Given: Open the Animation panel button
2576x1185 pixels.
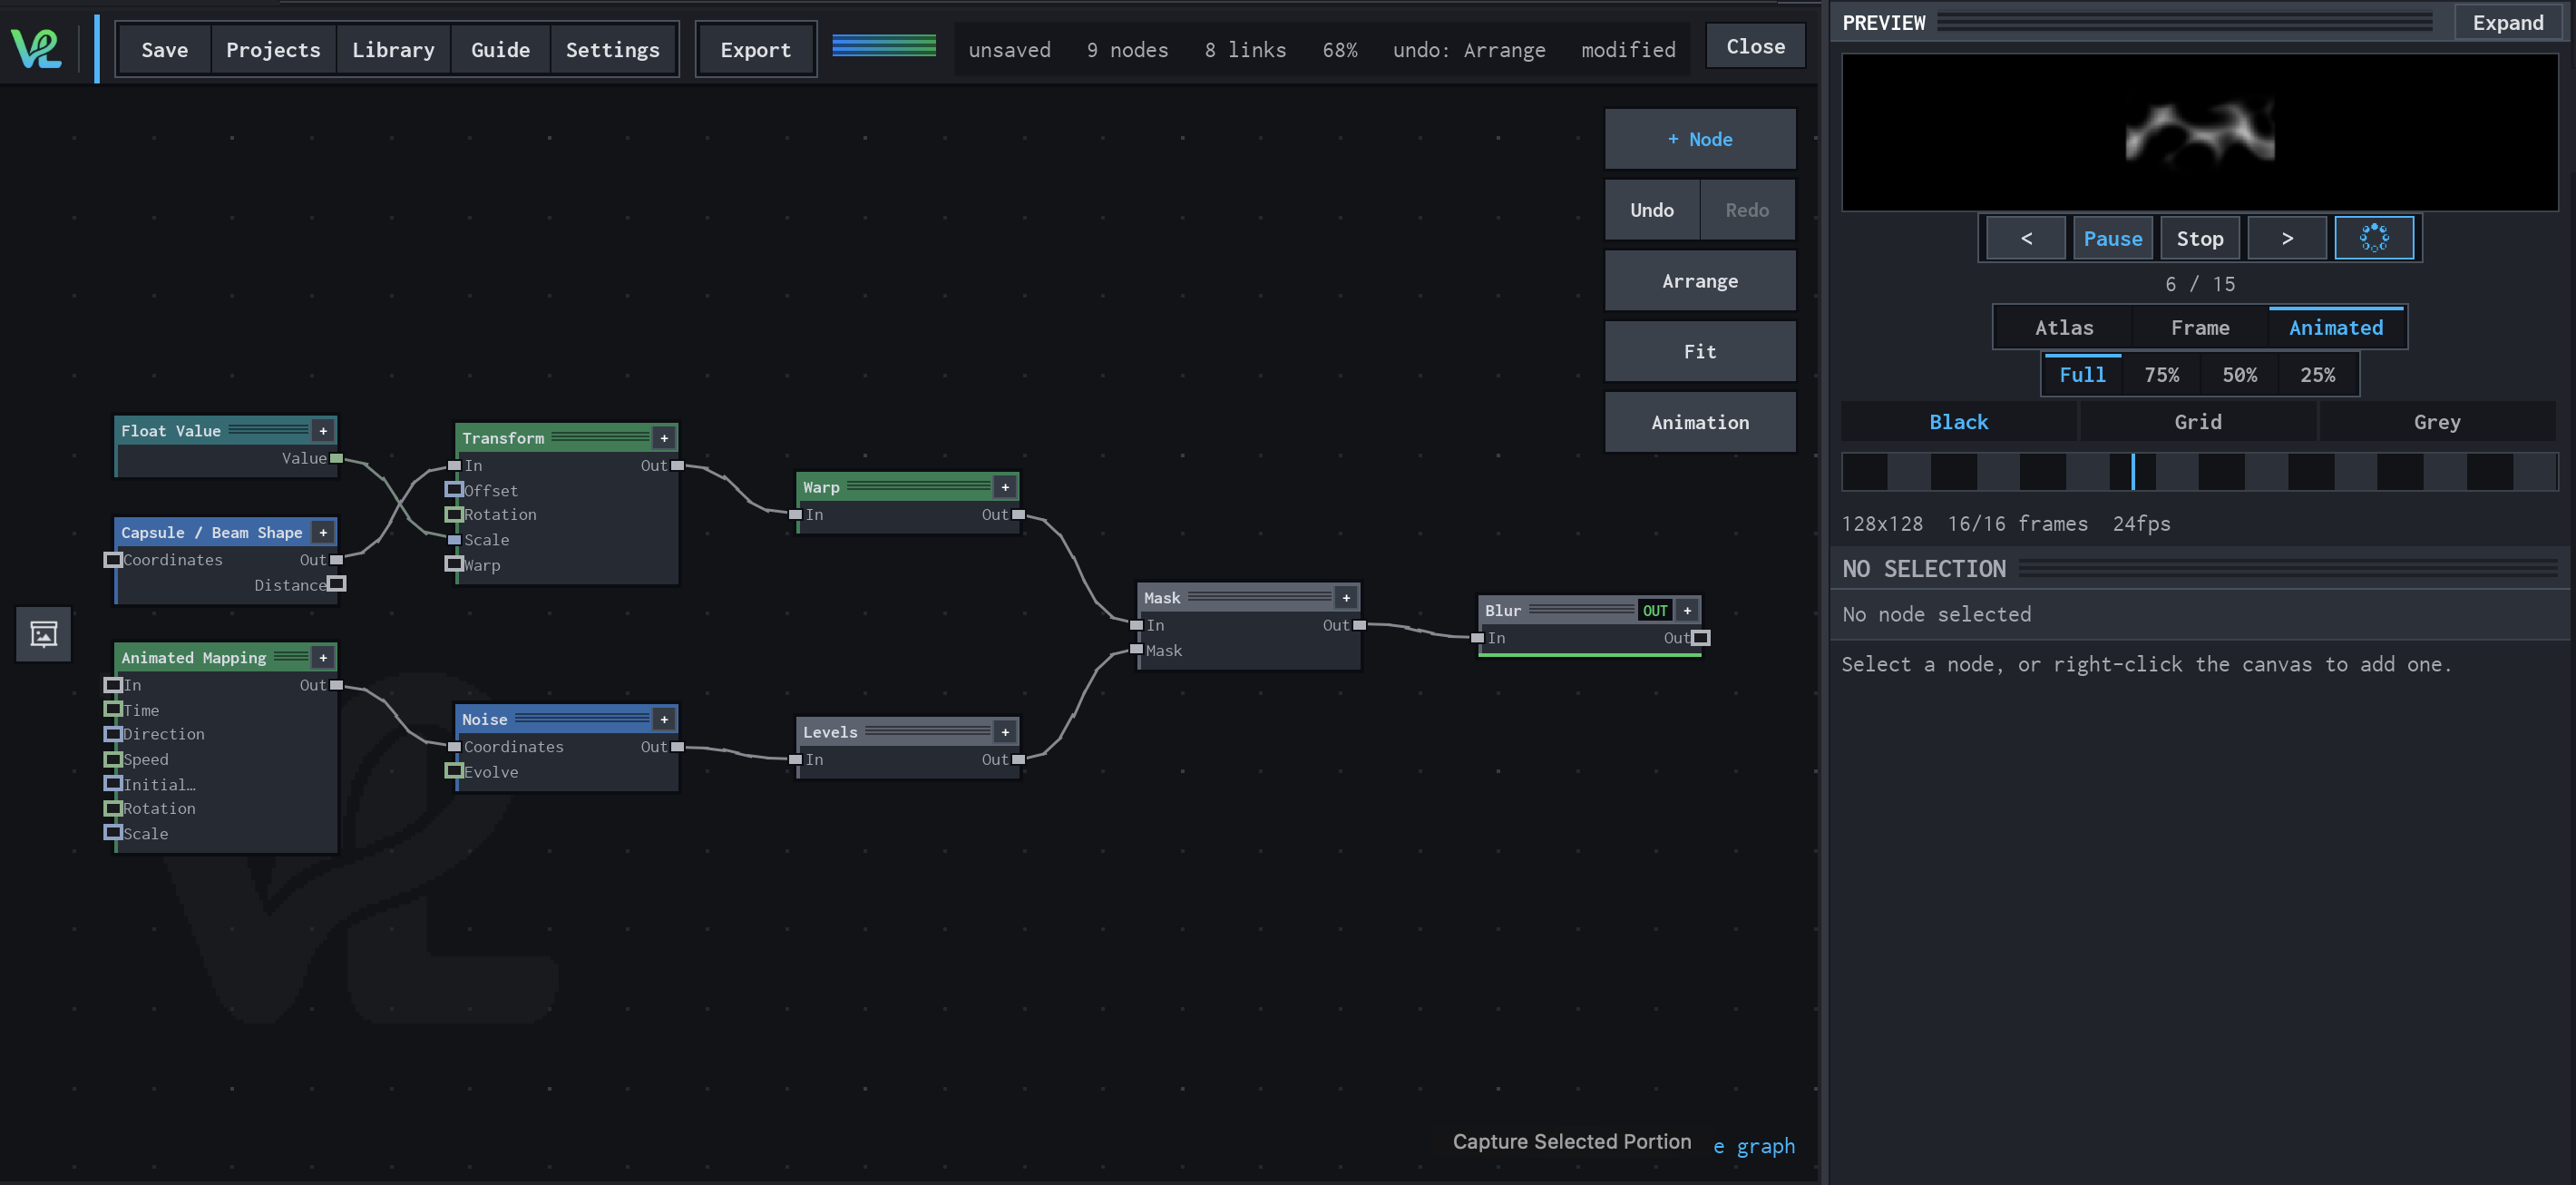Looking at the screenshot, I should point(1700,422).
